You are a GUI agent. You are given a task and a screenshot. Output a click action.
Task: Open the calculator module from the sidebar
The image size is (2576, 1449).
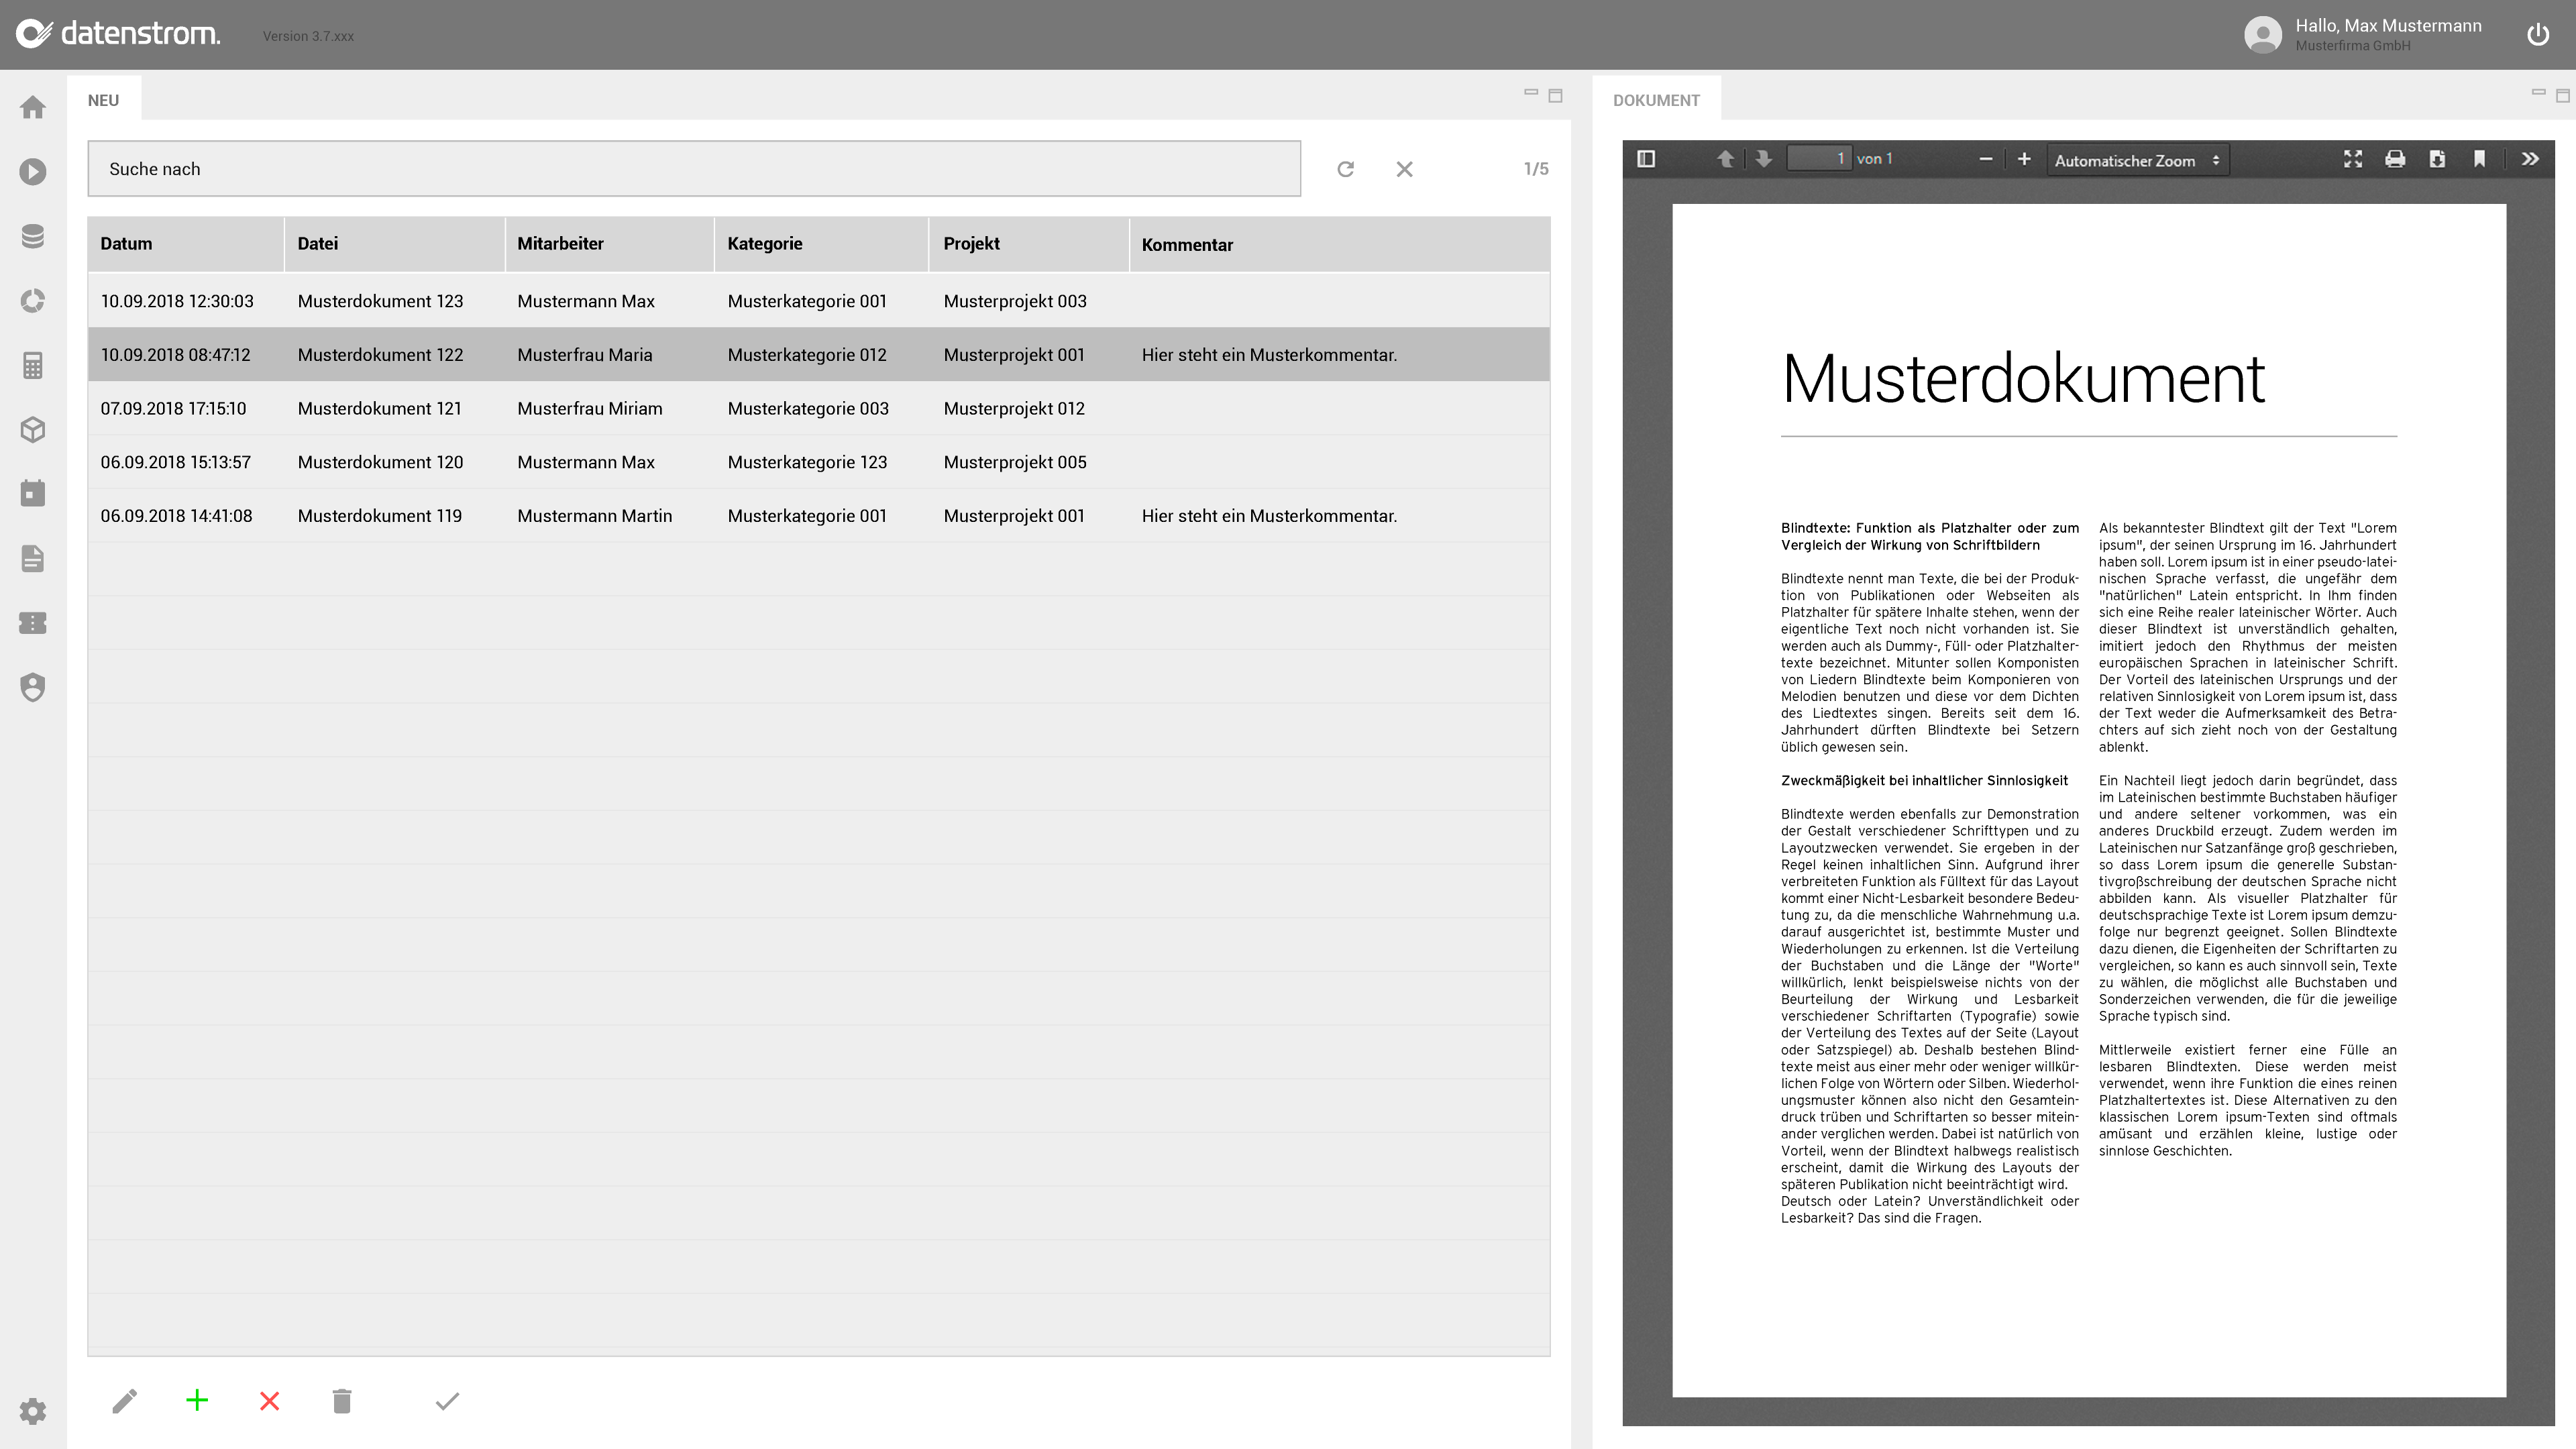click(33, 365)
